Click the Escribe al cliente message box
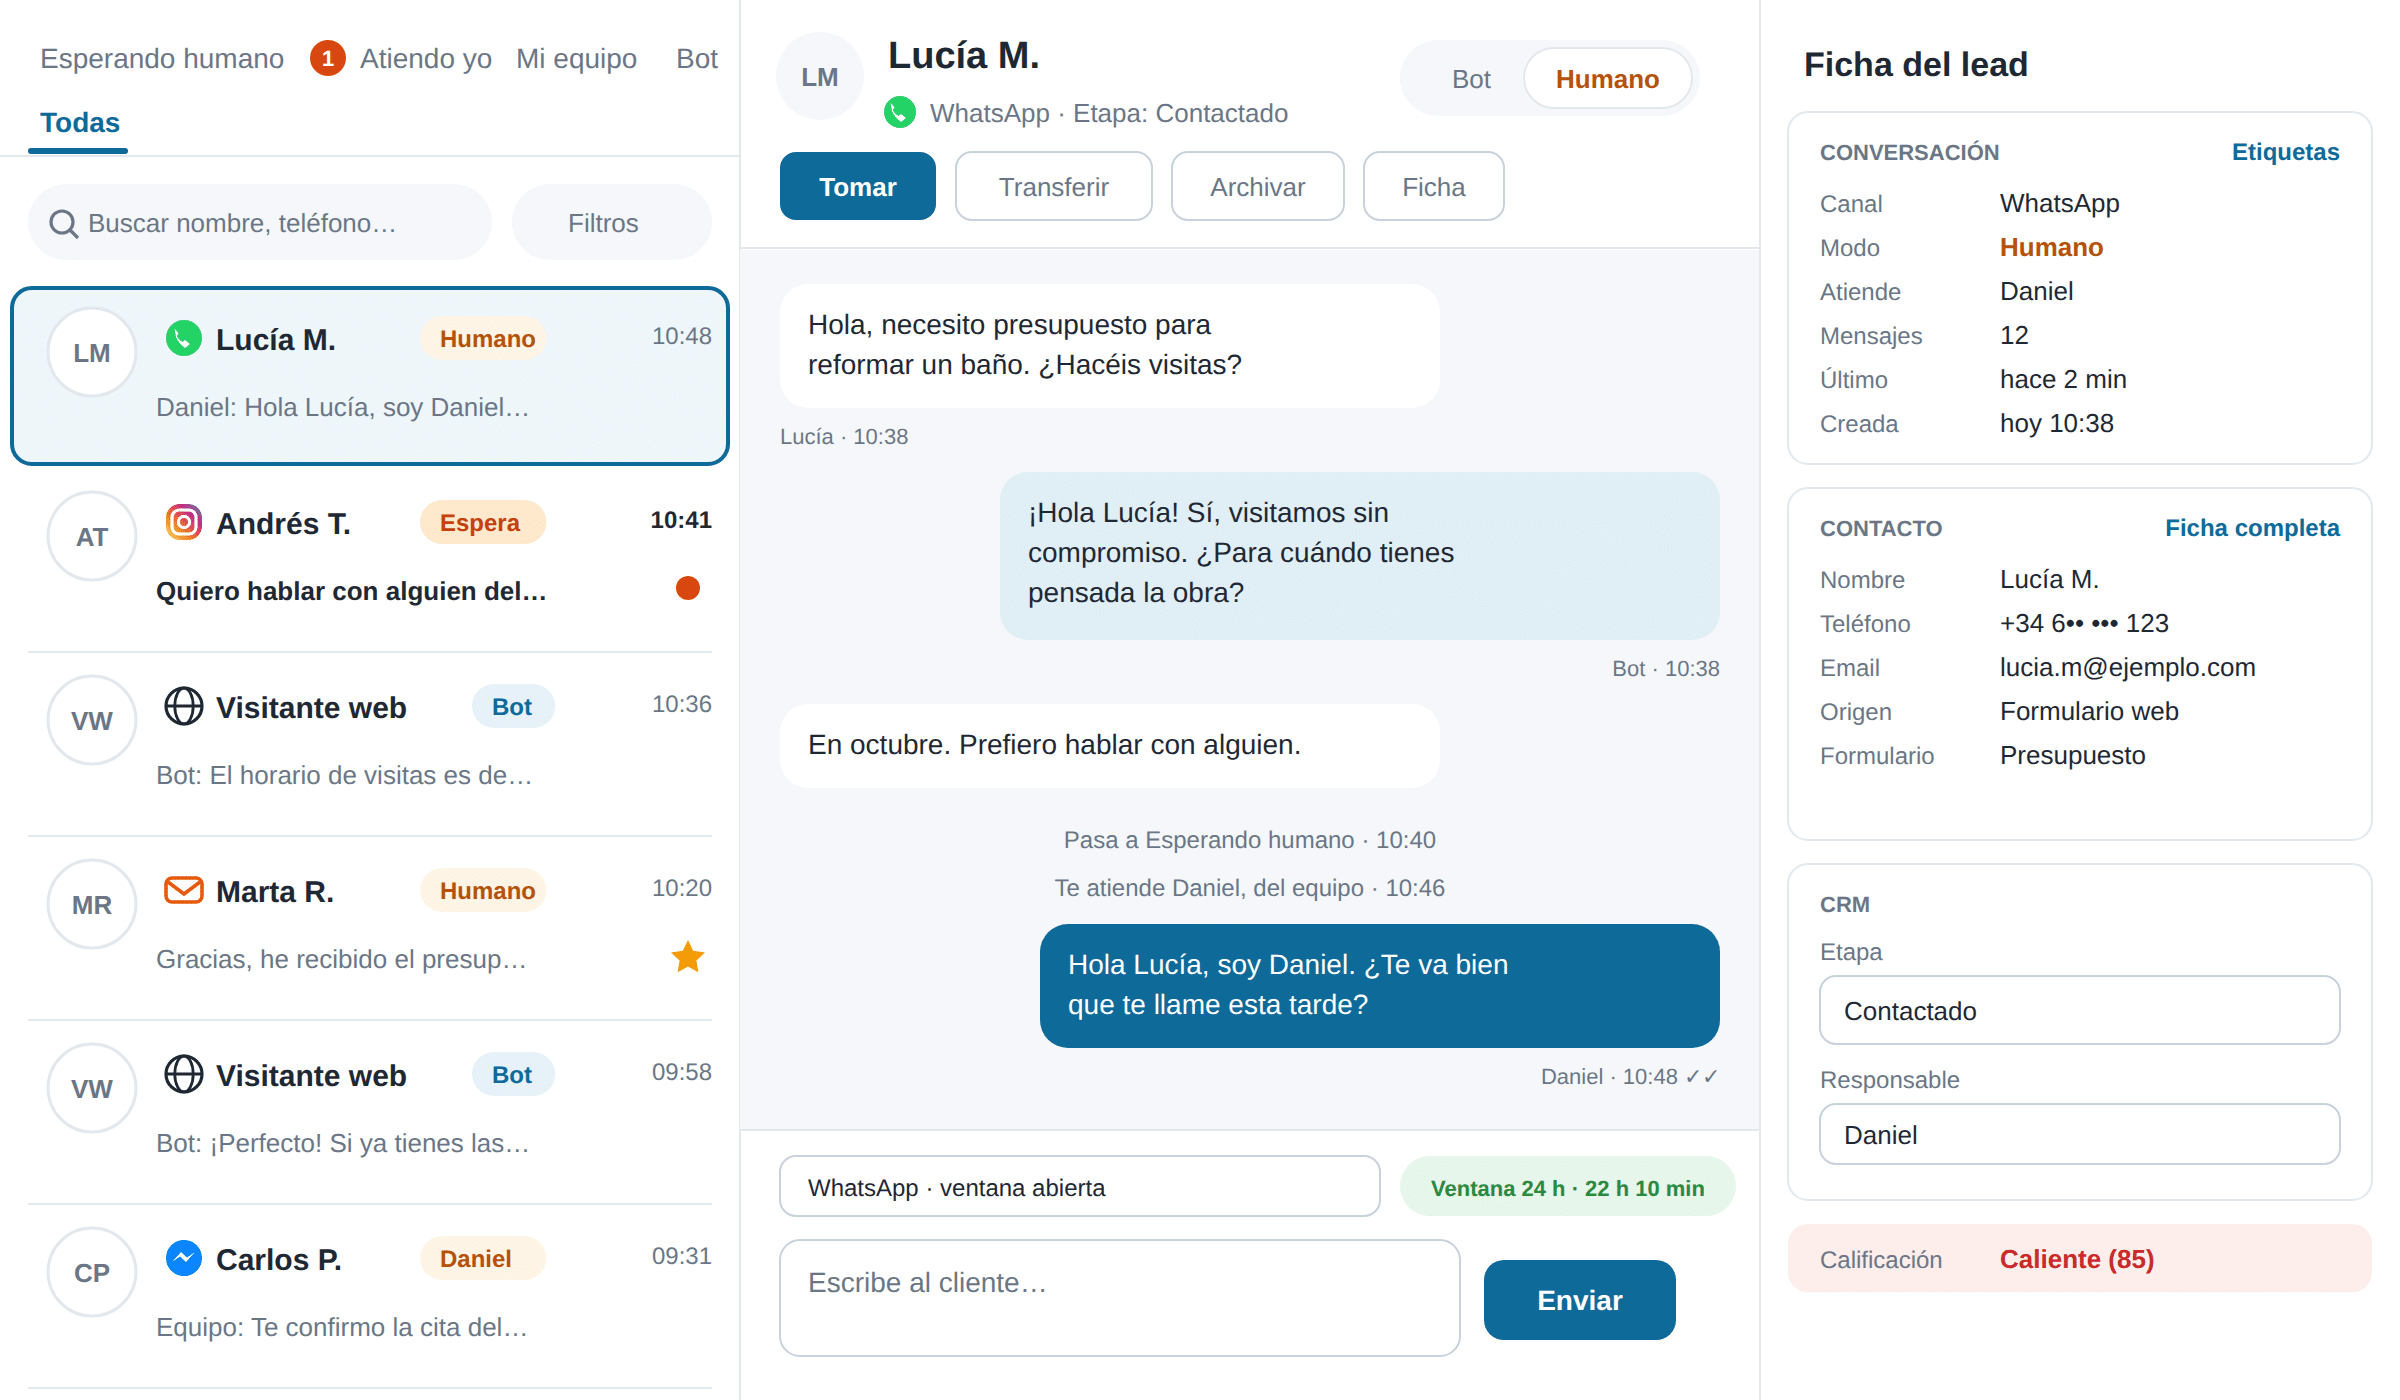Image resolution: width=2400 pixels, height=1400 pixels. point(1120,1298)
